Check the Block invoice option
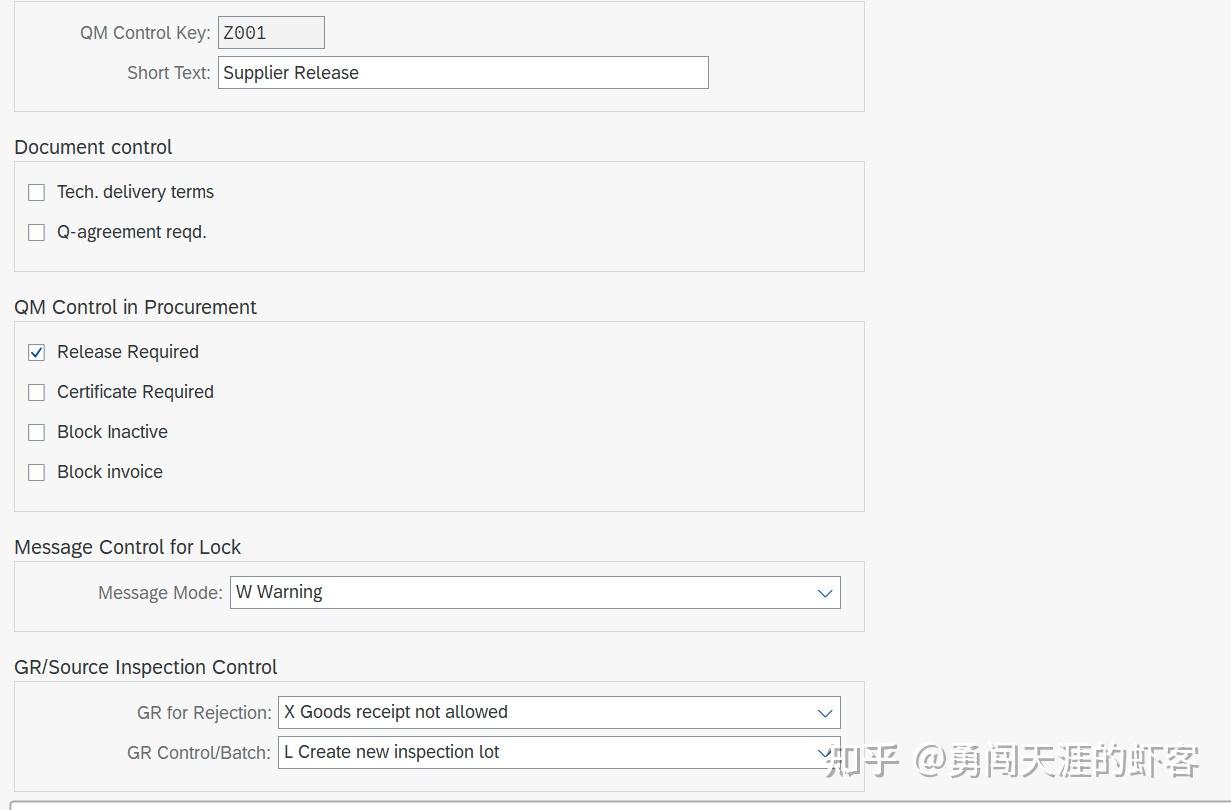Viewport: 1231px width, 810px height. click(x=36, y=472)
